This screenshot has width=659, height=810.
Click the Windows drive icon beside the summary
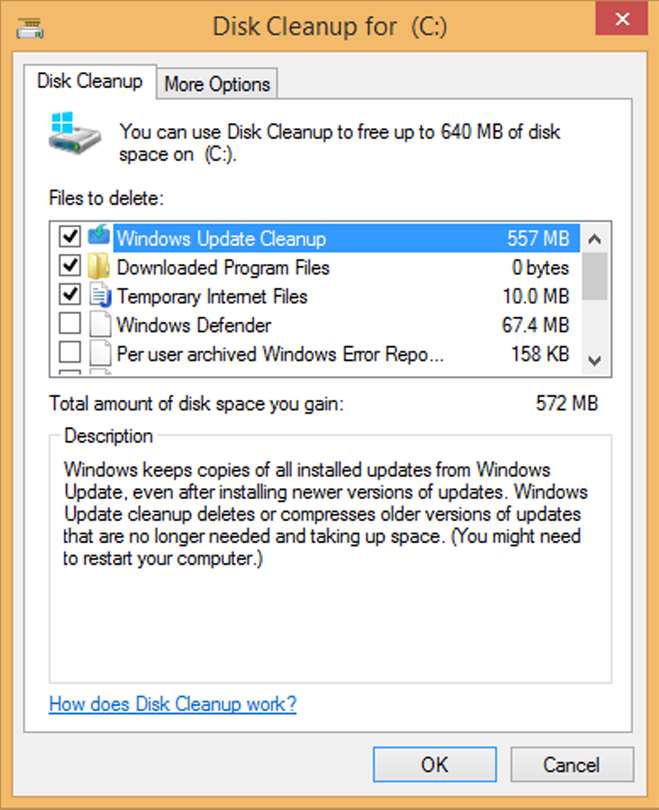click(x=75, y=133)
